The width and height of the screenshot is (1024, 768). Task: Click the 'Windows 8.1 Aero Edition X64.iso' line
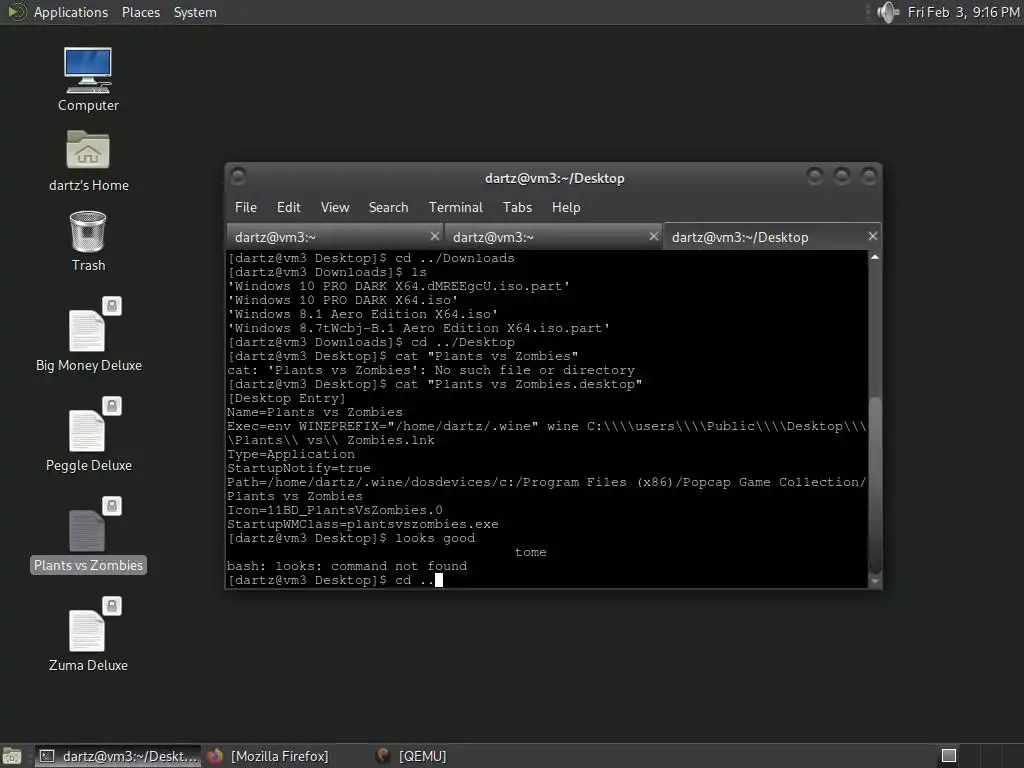[362, 314]
